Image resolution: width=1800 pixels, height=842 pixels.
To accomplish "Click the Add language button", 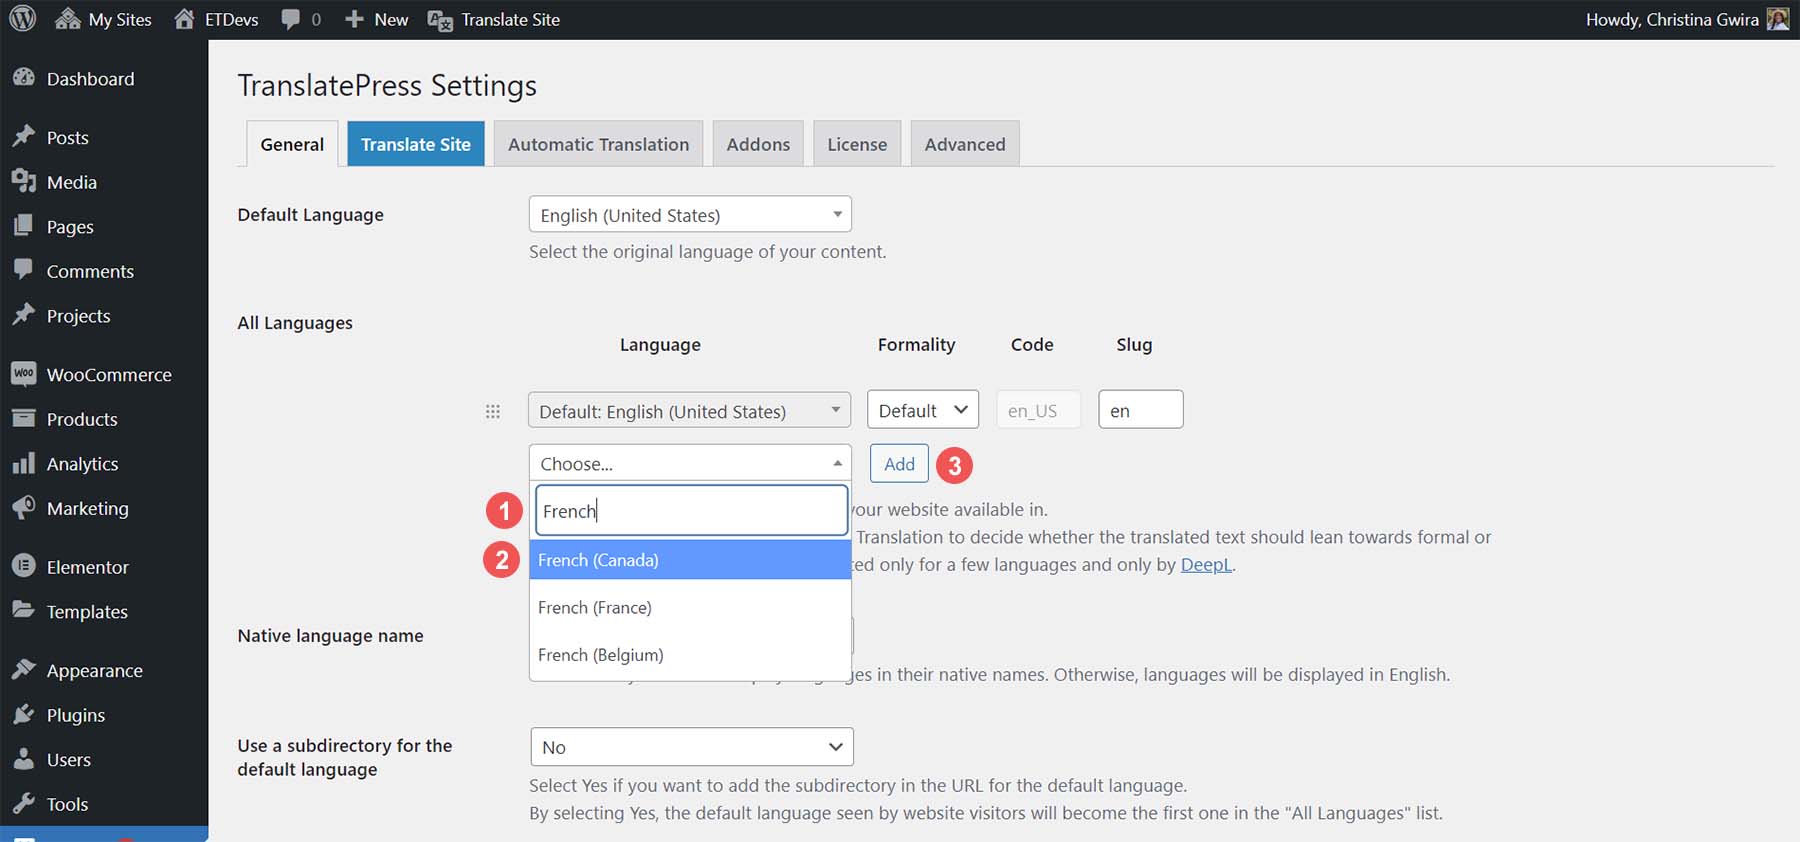I will (x=899, y=464).
